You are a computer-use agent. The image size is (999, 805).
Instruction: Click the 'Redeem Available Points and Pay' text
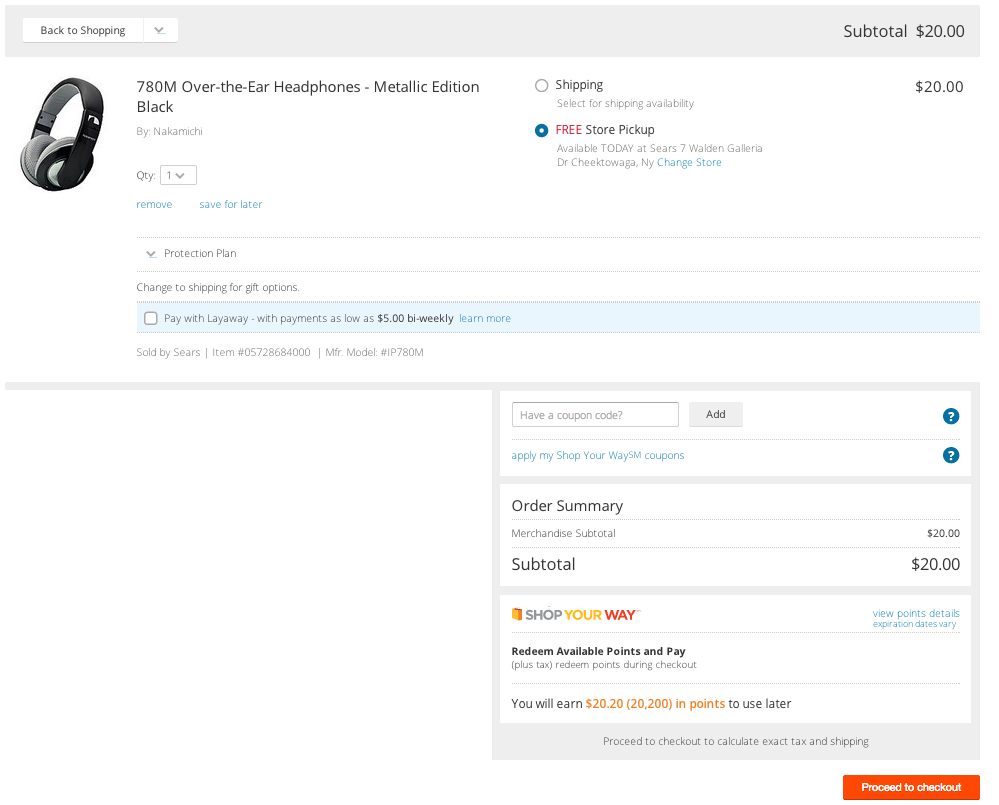(x=598, y=651)
